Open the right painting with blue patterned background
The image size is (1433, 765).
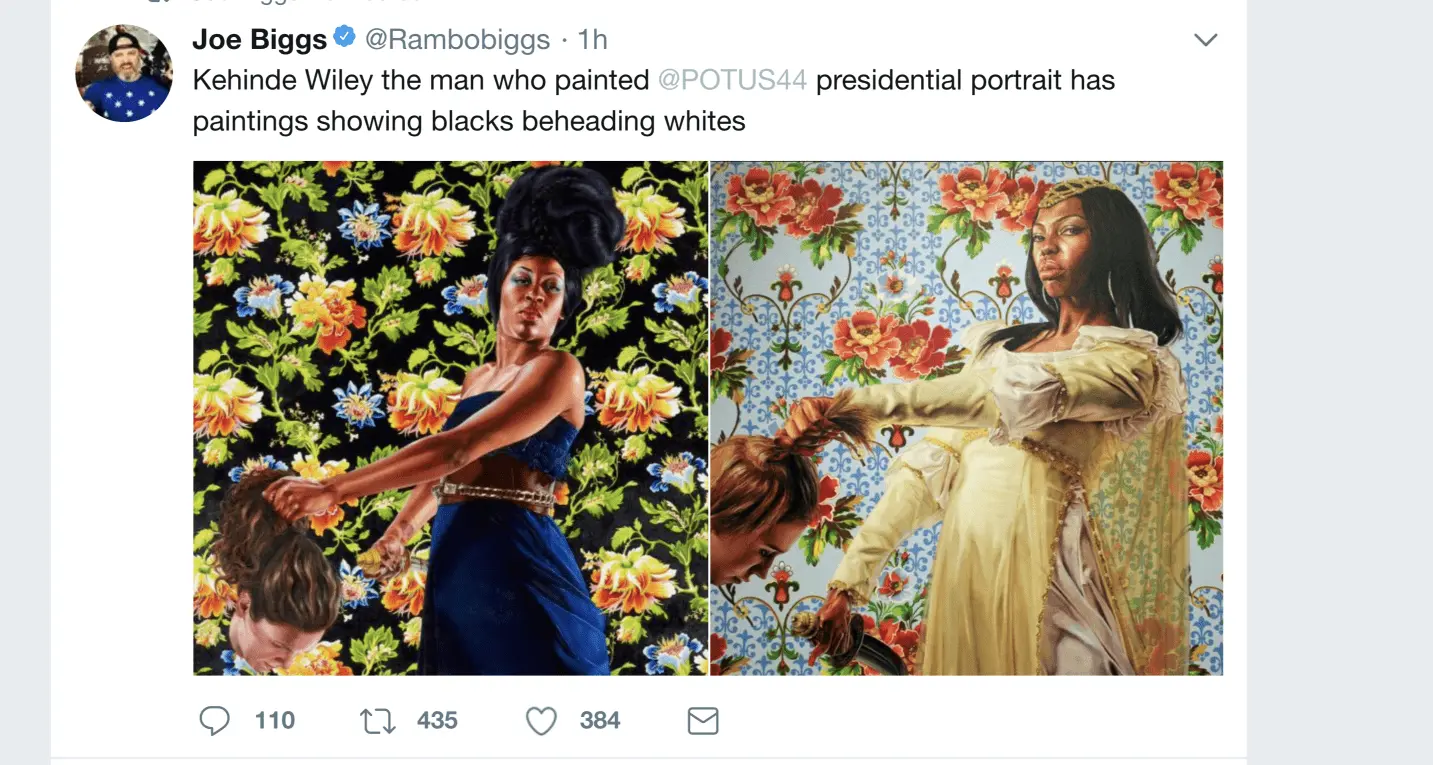click(x=966, y=418)
